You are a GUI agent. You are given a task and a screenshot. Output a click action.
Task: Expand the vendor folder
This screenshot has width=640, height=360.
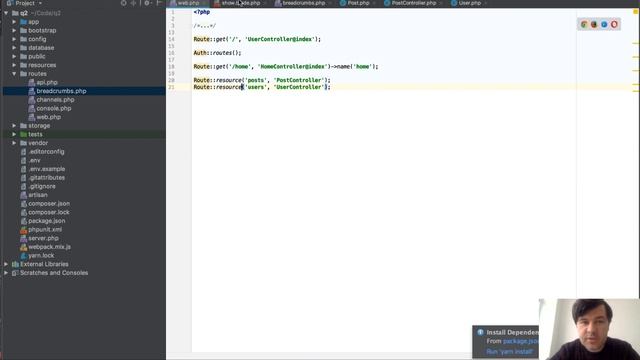(x=14, y=143)
